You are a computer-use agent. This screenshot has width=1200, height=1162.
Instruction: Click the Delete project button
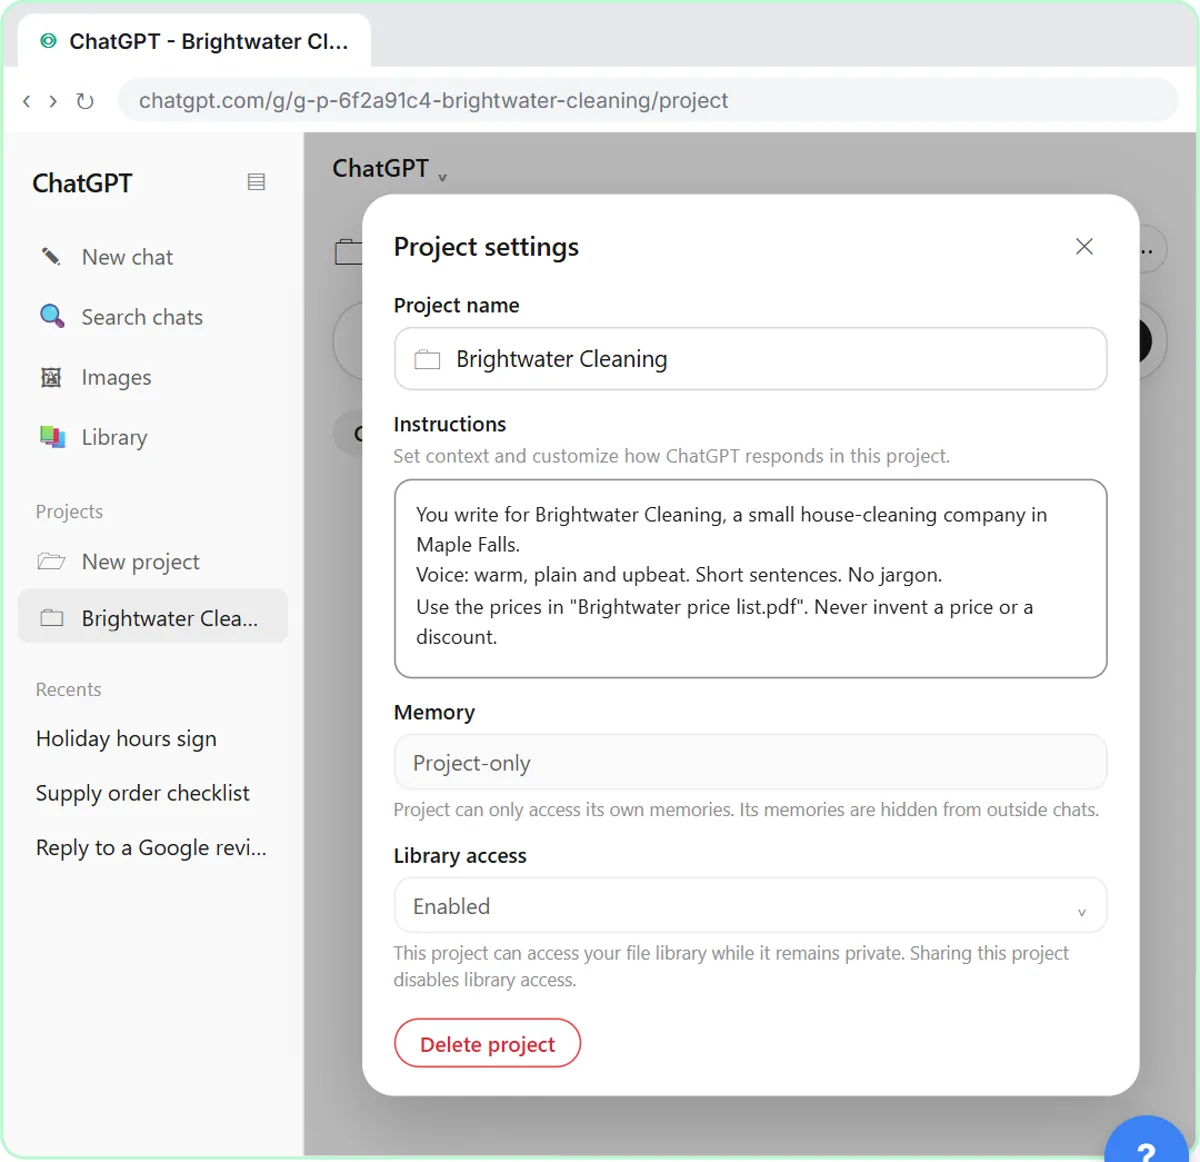pos(487,1043)
